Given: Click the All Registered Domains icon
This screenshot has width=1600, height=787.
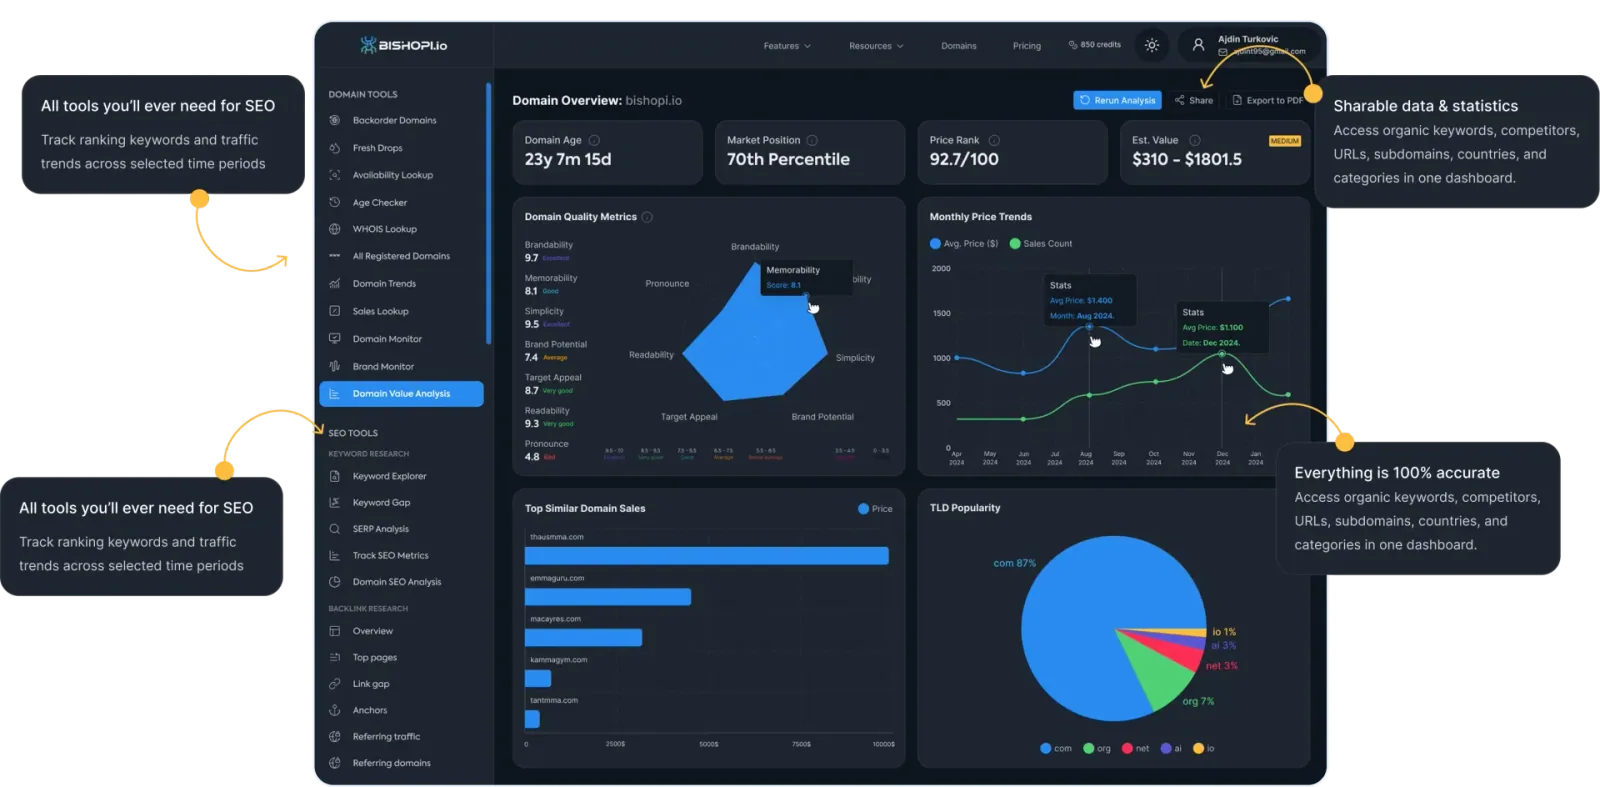Looking at the screenshot, I should pos(335,256).
